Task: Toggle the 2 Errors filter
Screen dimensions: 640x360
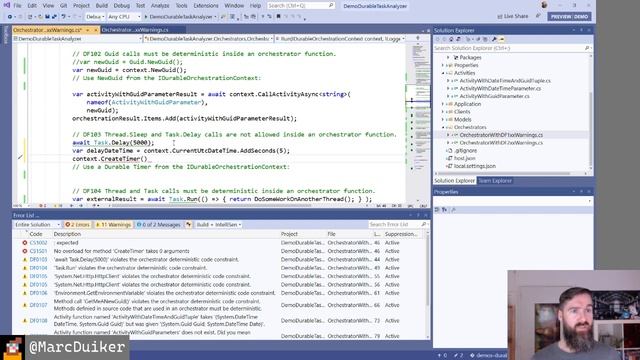Action: (x=77, y=224)
